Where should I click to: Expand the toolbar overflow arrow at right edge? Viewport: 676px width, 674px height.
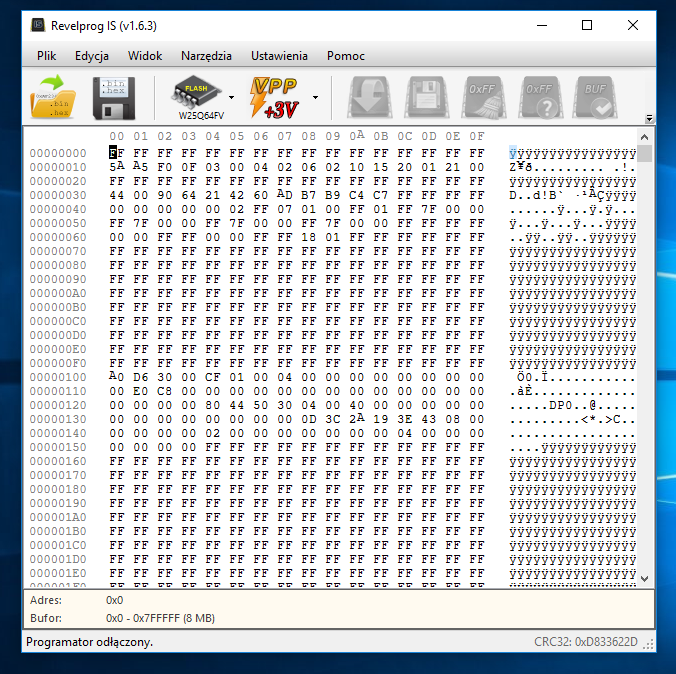coord(650,118)
